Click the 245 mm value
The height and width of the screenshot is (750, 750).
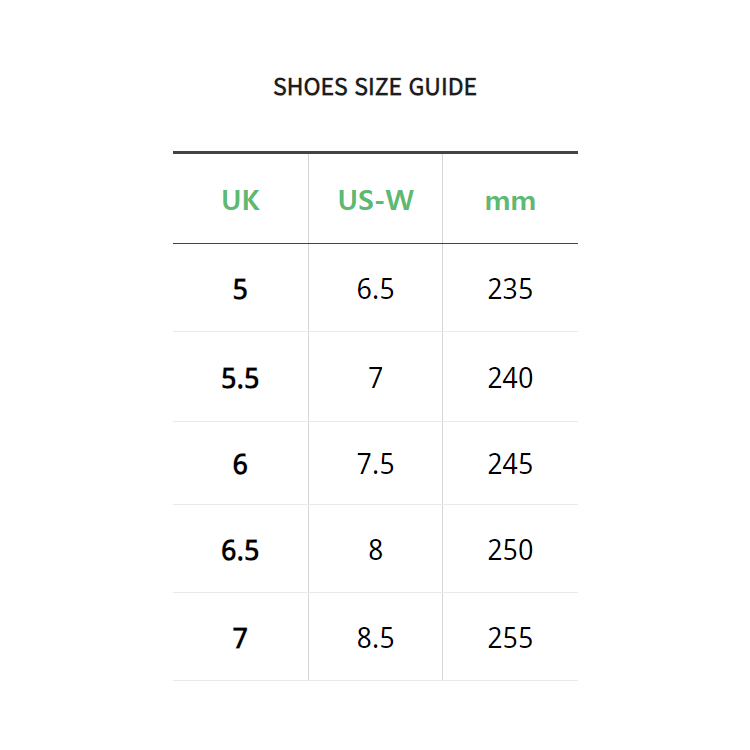click(510, 465)
